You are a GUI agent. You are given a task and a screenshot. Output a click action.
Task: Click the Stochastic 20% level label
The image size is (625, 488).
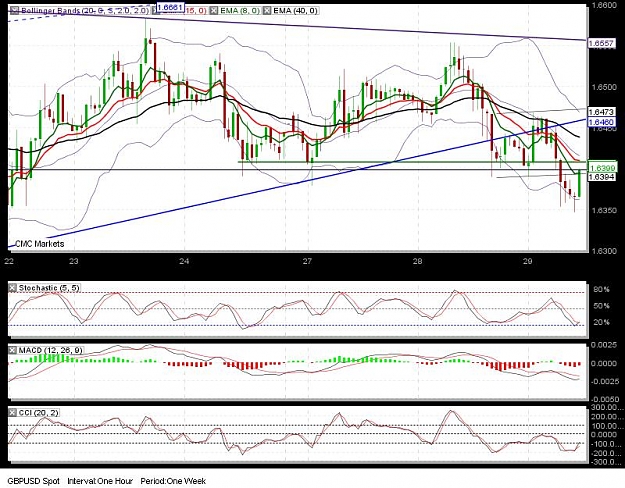coord(601,322)
